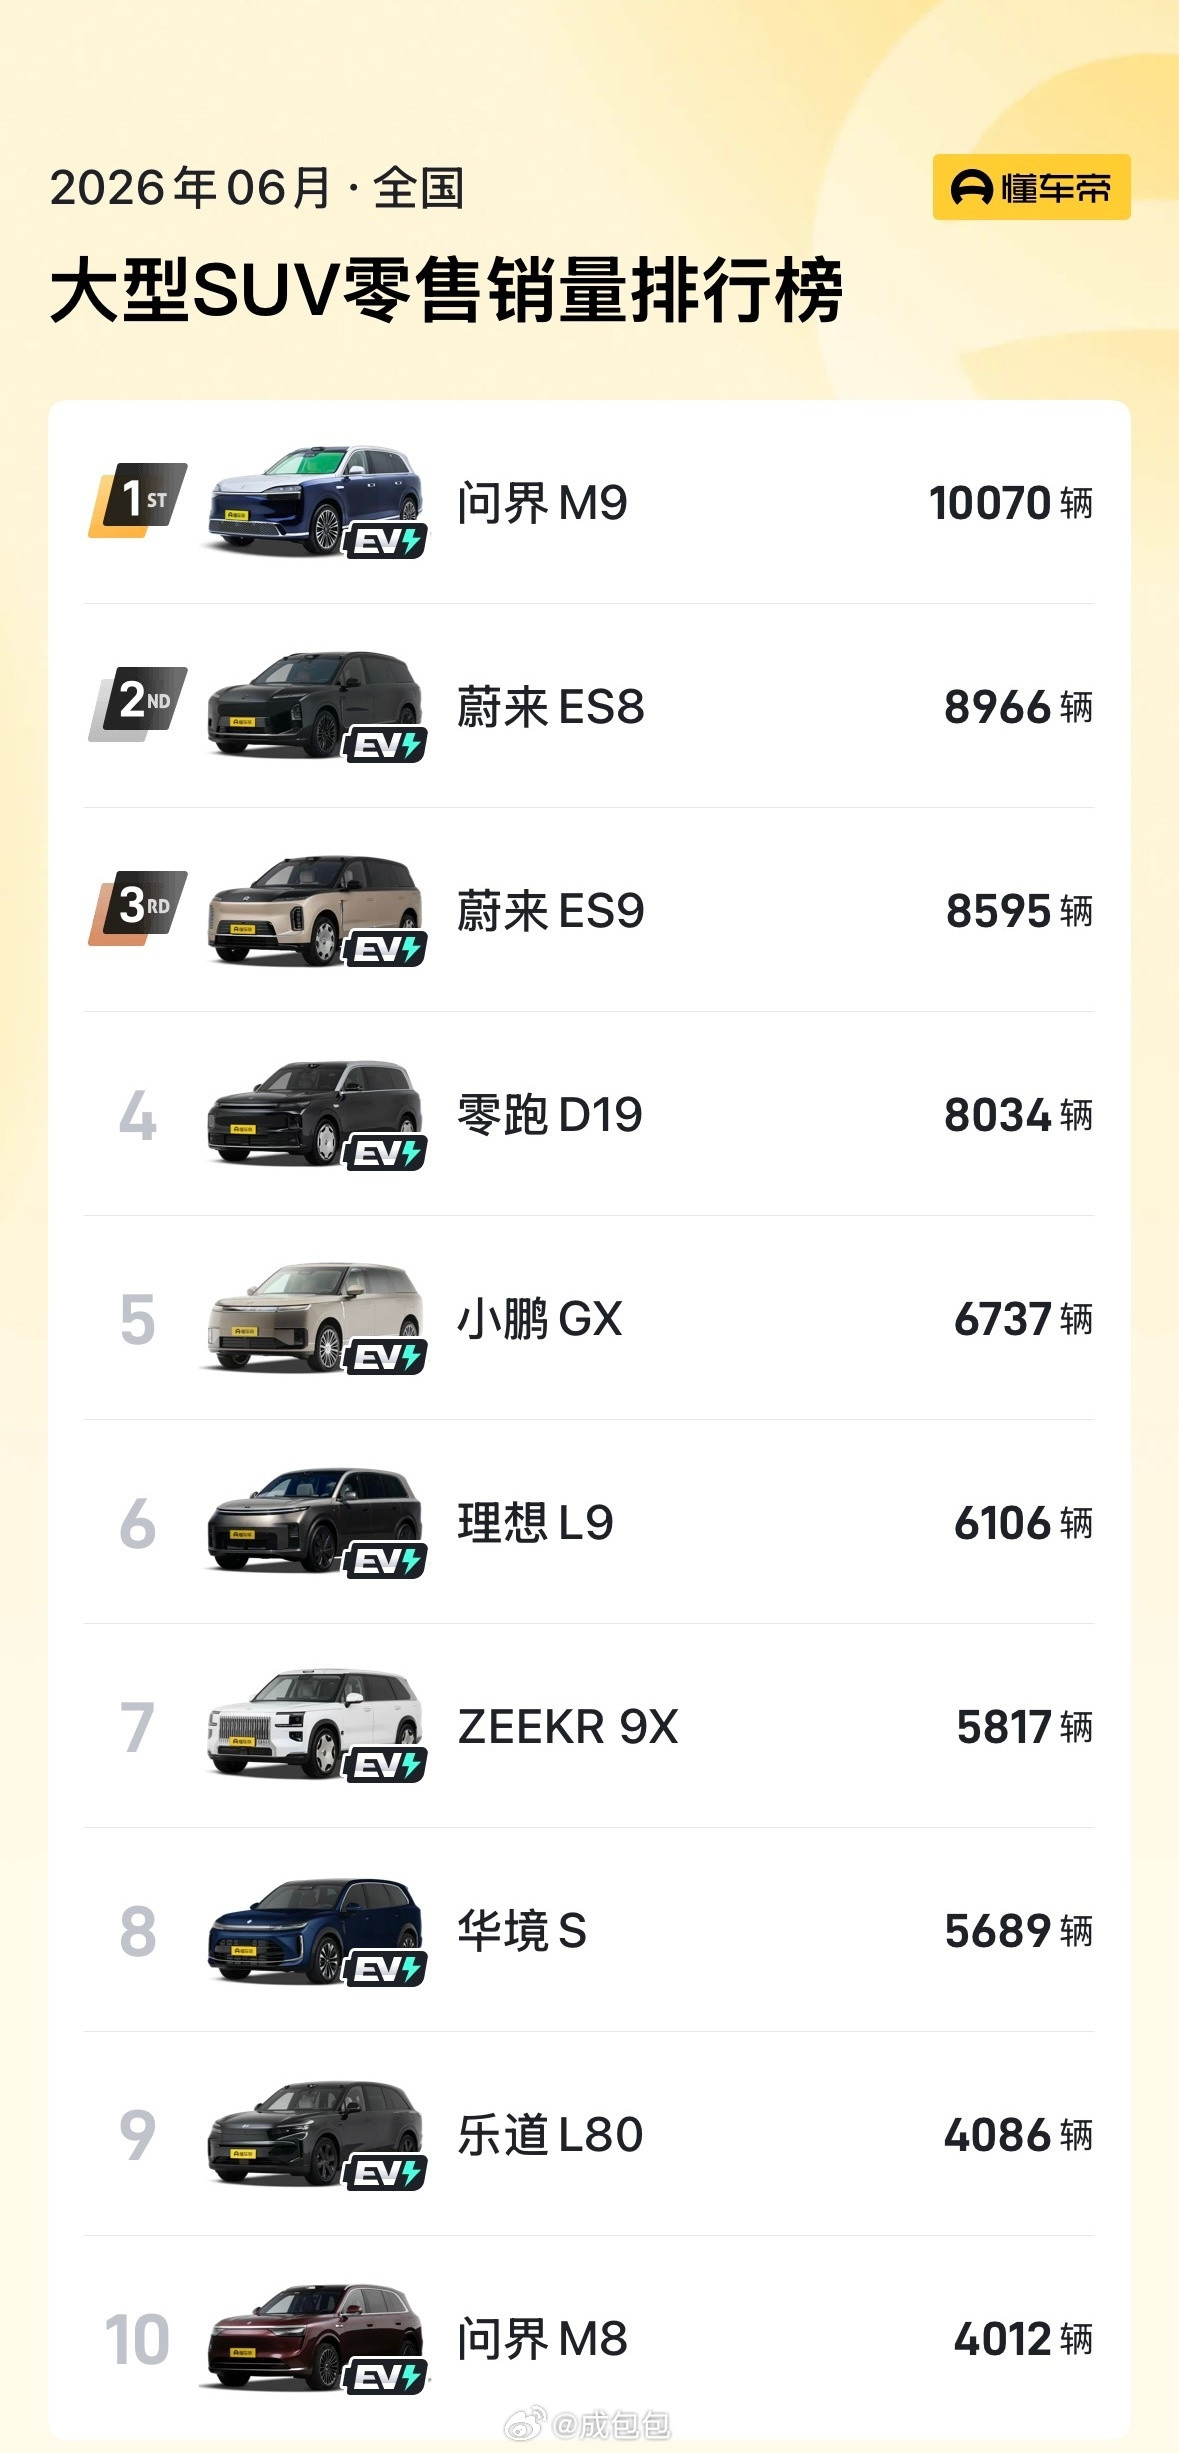Click the EV badge on 问界 M8
Viewport: 1179px width, 2453px height.
(x=386, y=2377)
